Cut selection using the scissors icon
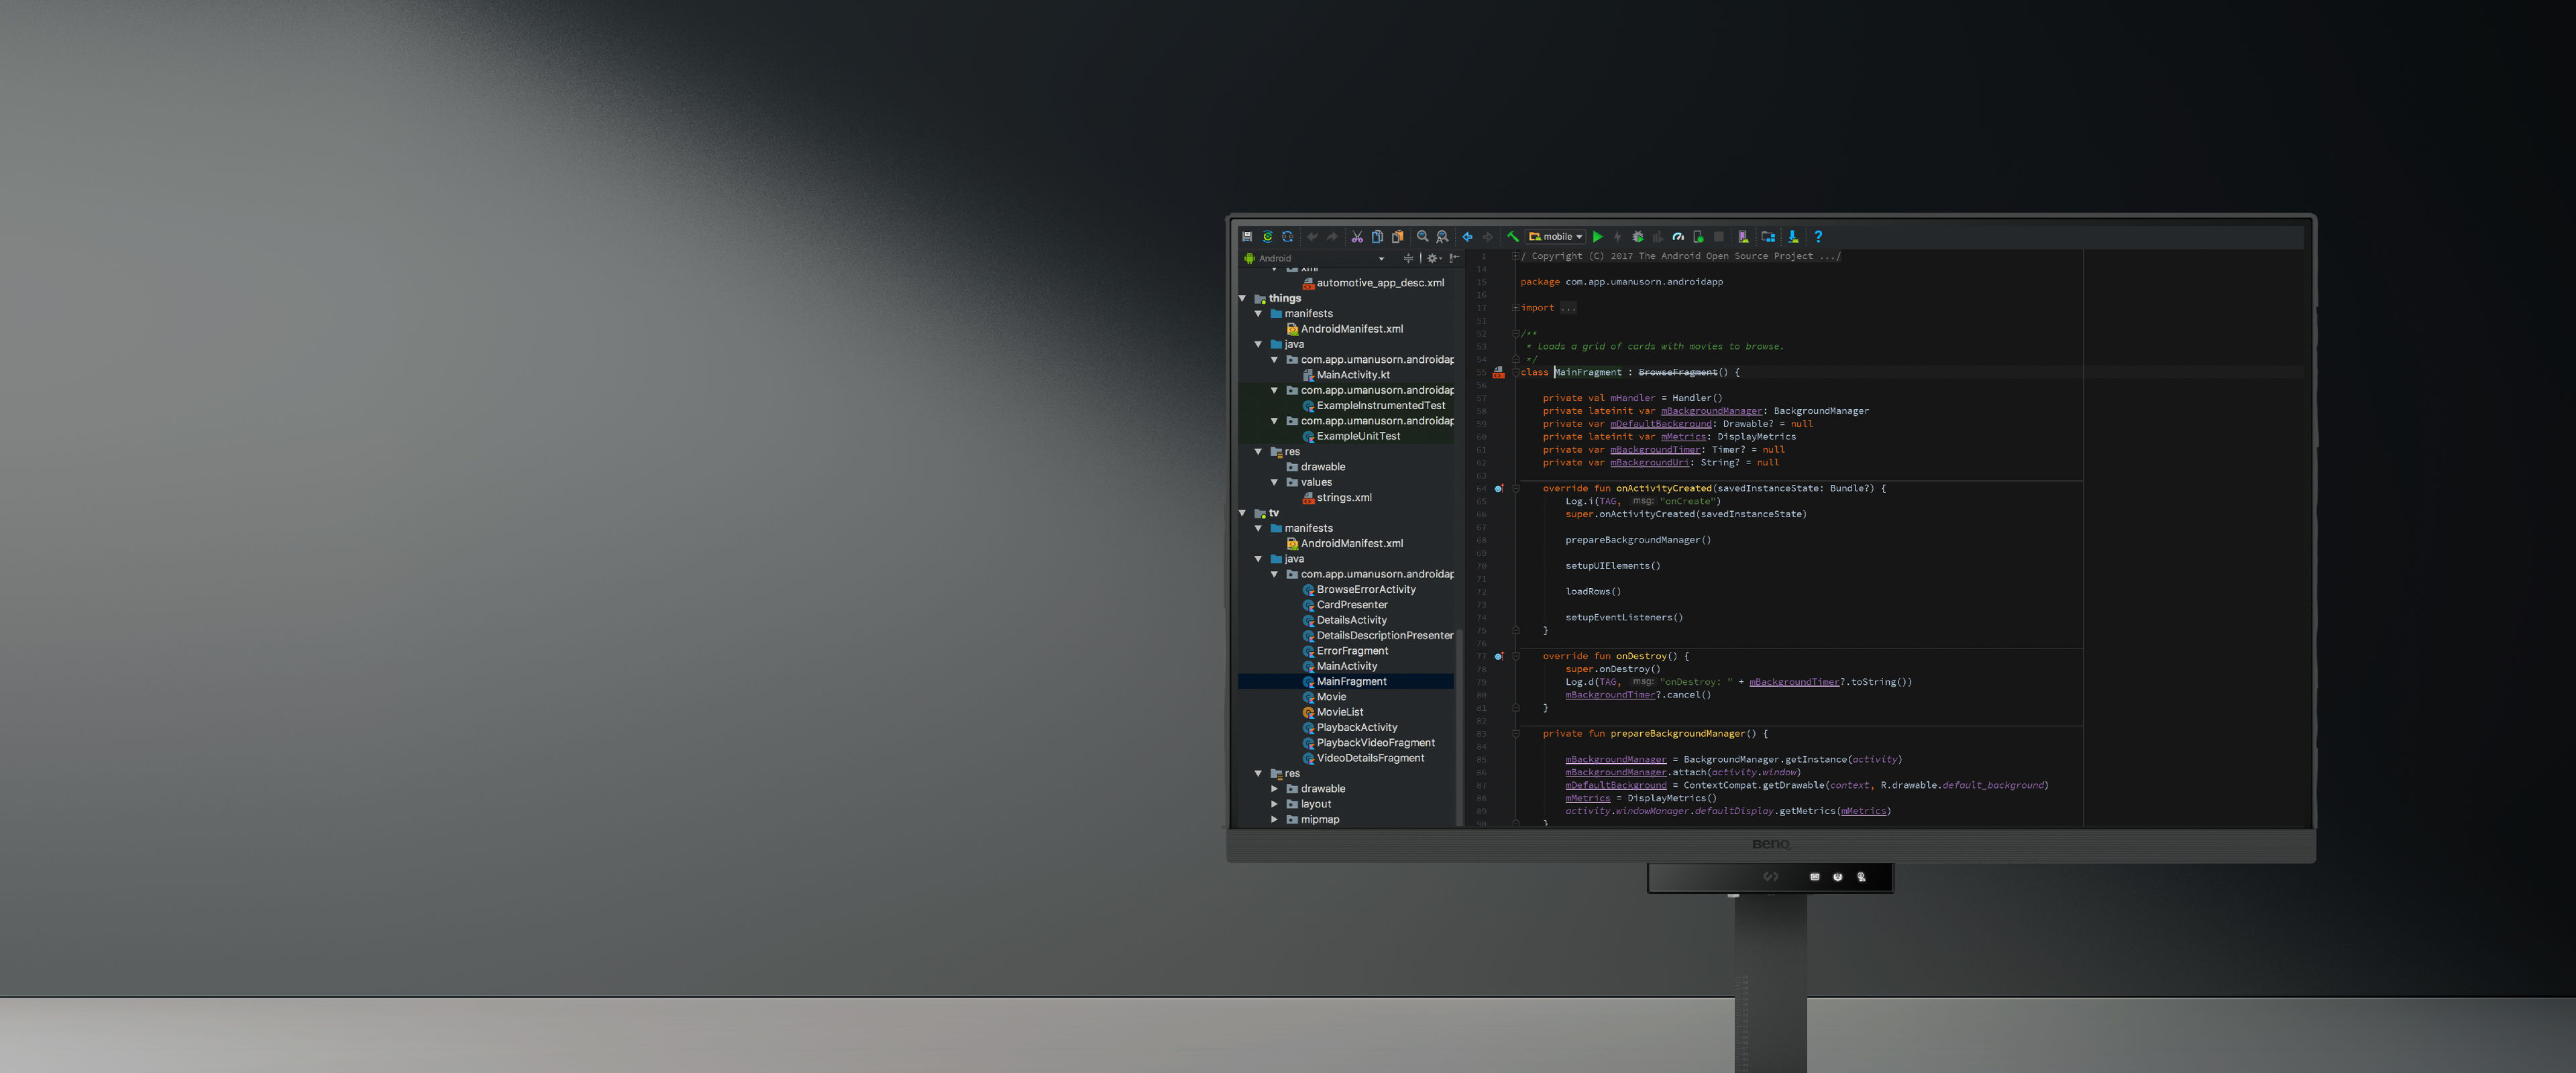Image resolution: width=2576 pixels, height=1073 pixels. [1357, 237]
